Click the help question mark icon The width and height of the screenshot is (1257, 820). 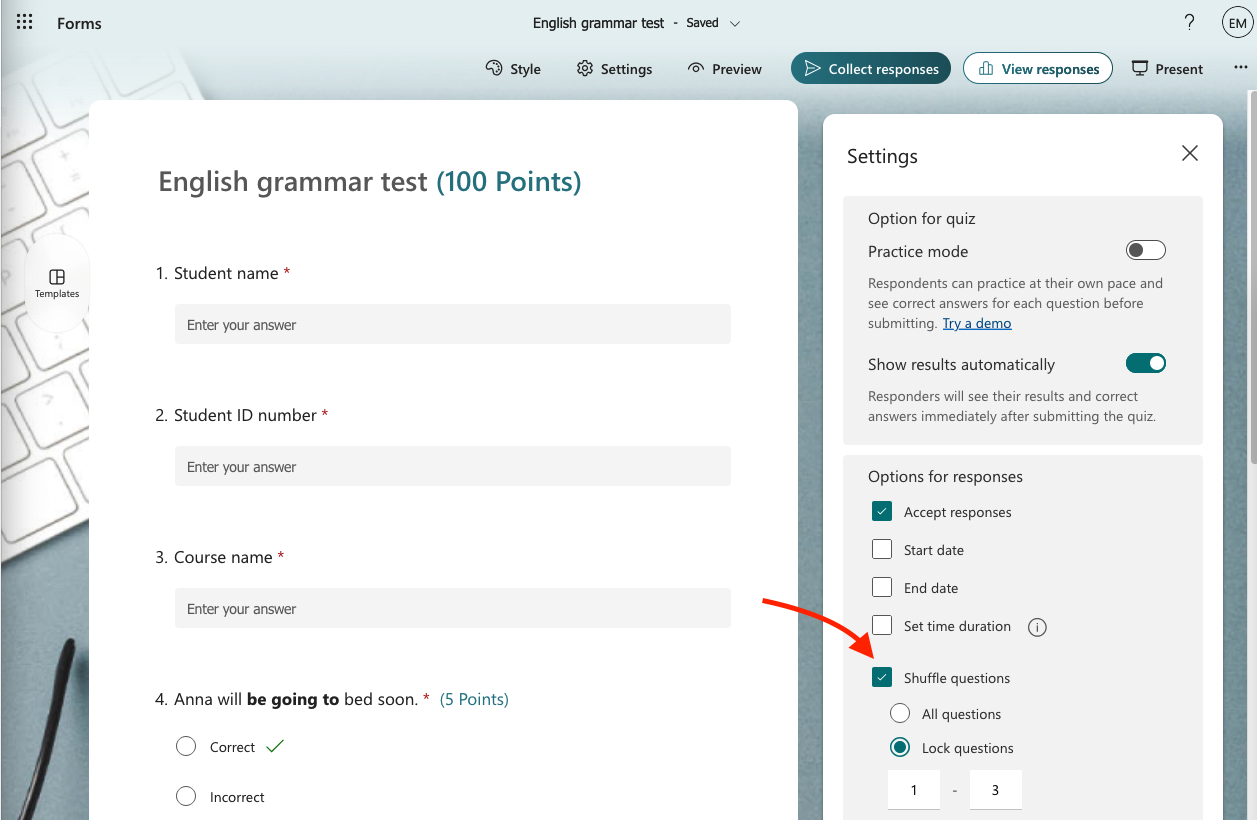pyautogui.click(x=1189, y=22)
